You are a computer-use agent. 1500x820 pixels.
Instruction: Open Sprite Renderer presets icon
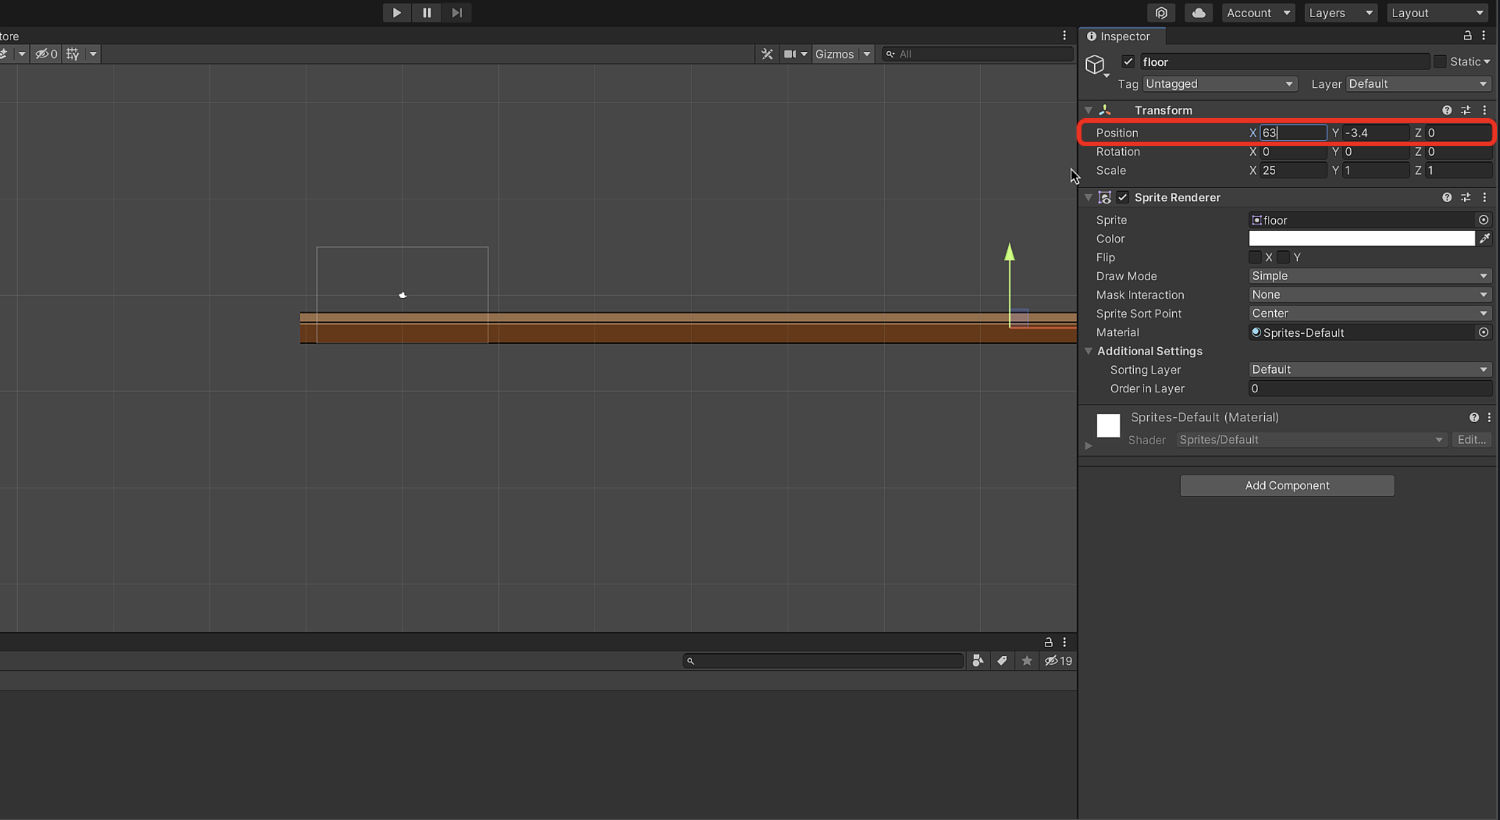1466,198
